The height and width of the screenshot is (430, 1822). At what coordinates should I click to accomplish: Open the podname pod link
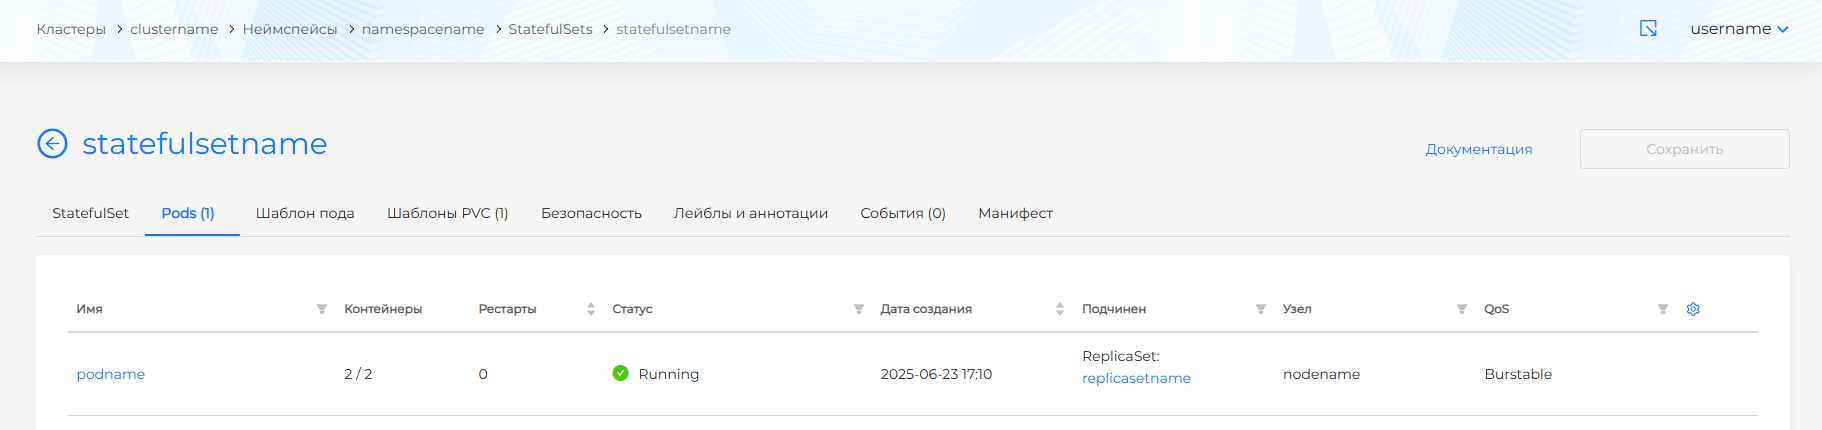(111, 374)
